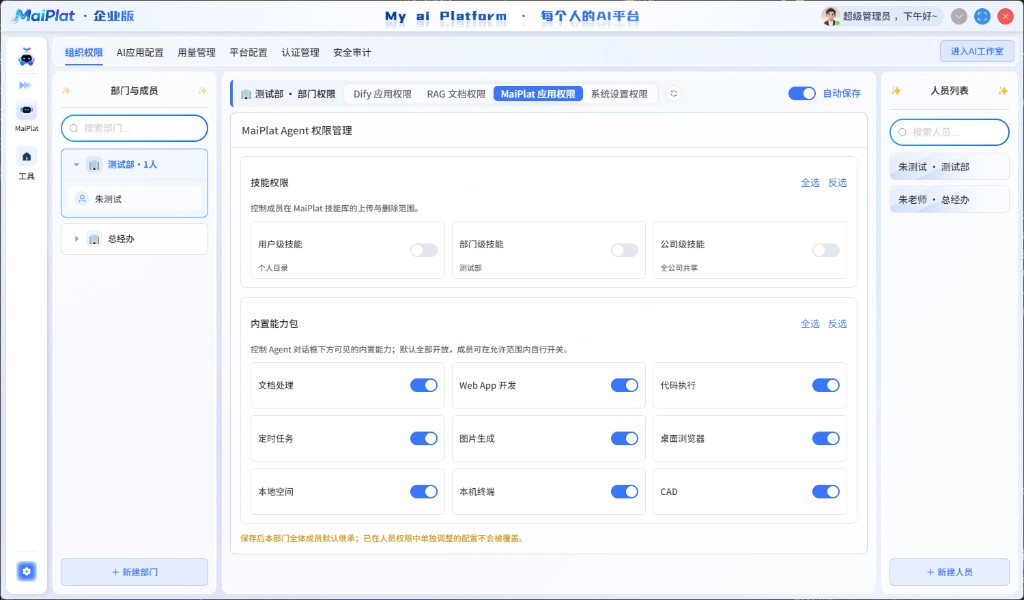This screenshot has width=1024, height=600.
Task: Click the refresh icon beside 系统设置权限 tab
Action: [673, 93]
